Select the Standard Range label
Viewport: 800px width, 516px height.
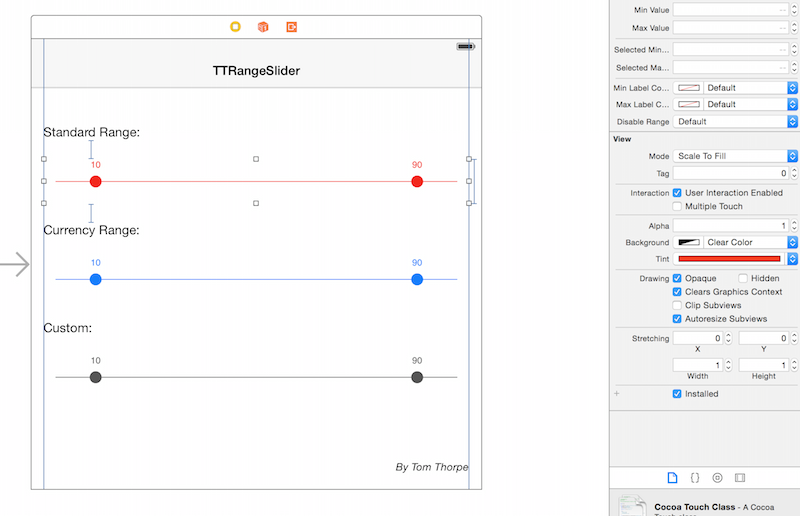tap(91, 132)
